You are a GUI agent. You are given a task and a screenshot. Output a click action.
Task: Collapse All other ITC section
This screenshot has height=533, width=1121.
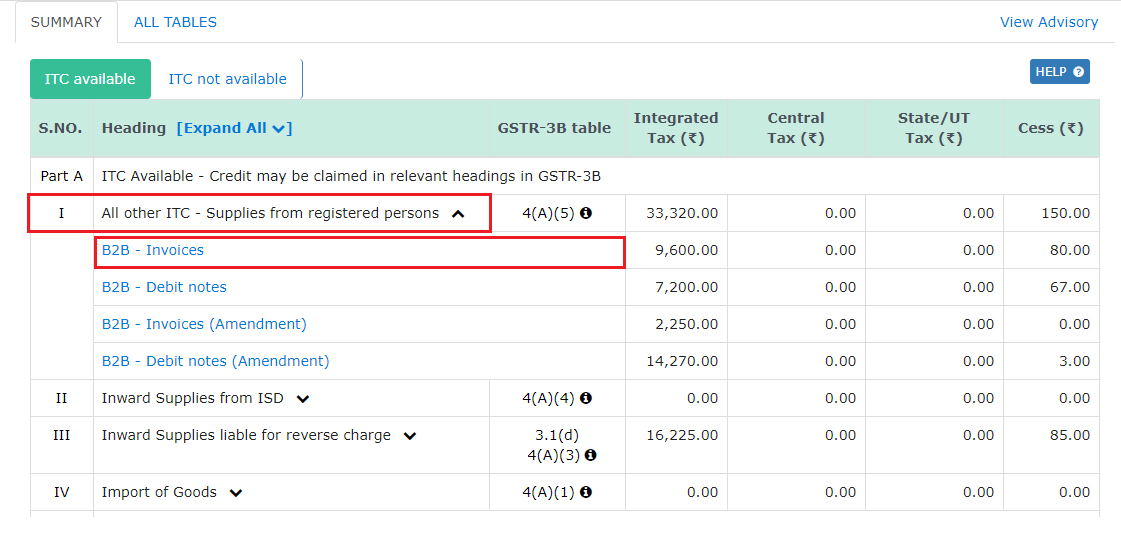tap(458, 213)
